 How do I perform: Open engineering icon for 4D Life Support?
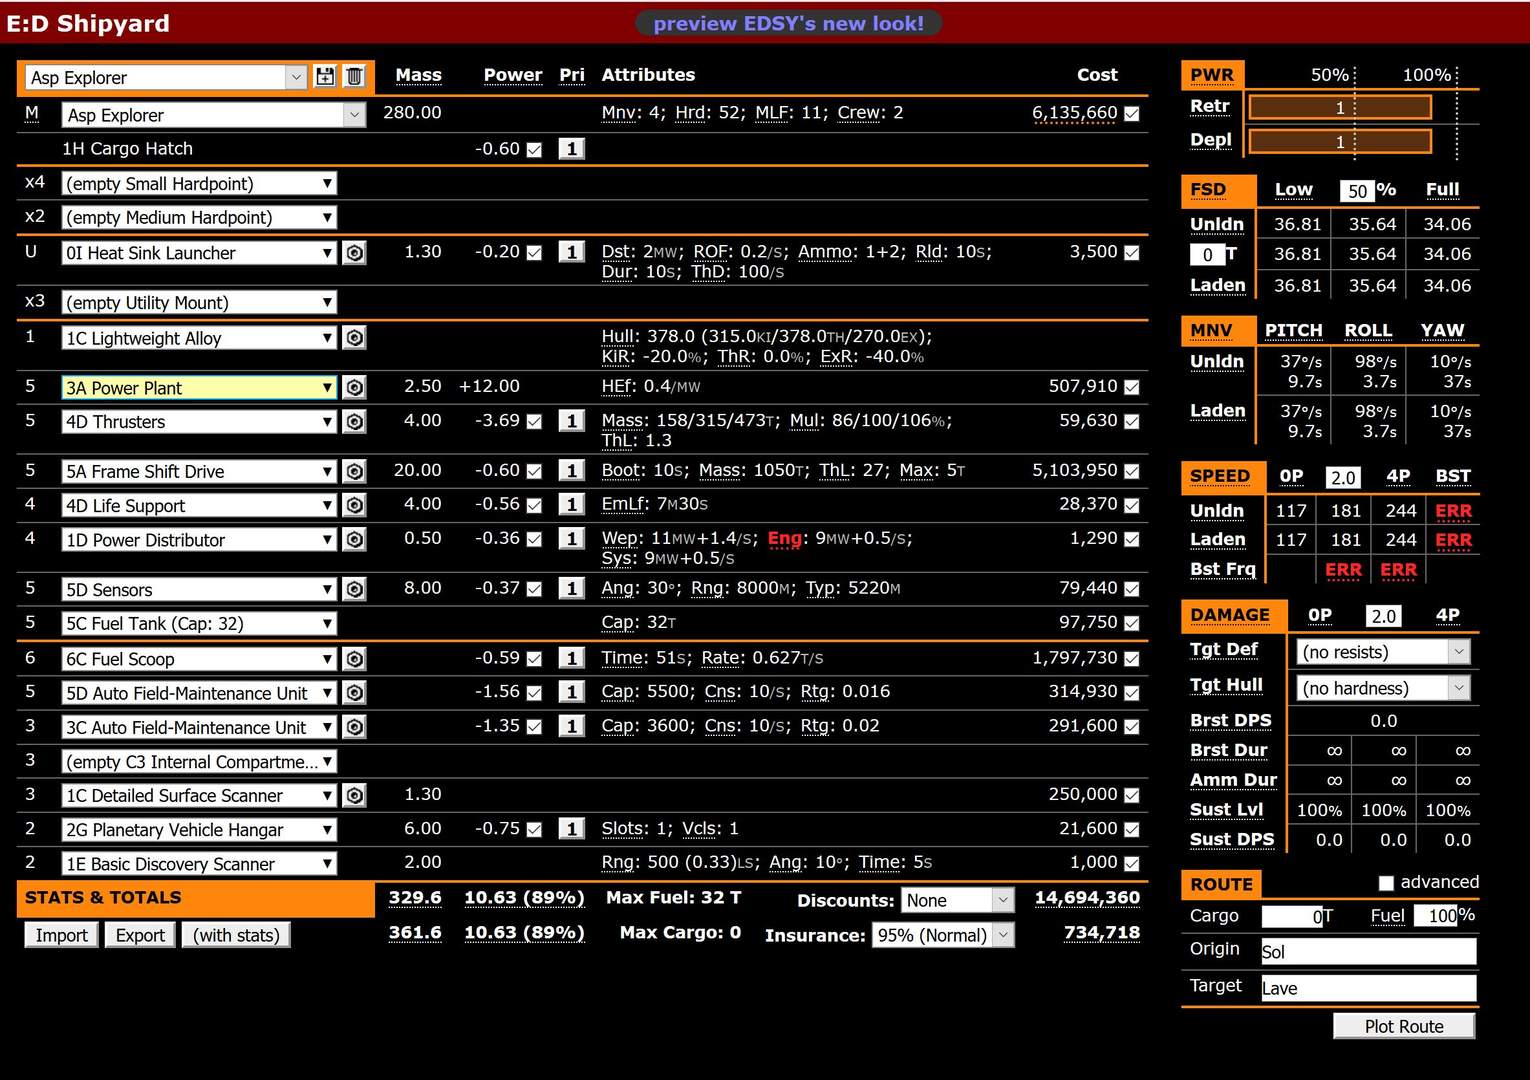(x=354, y=506)
